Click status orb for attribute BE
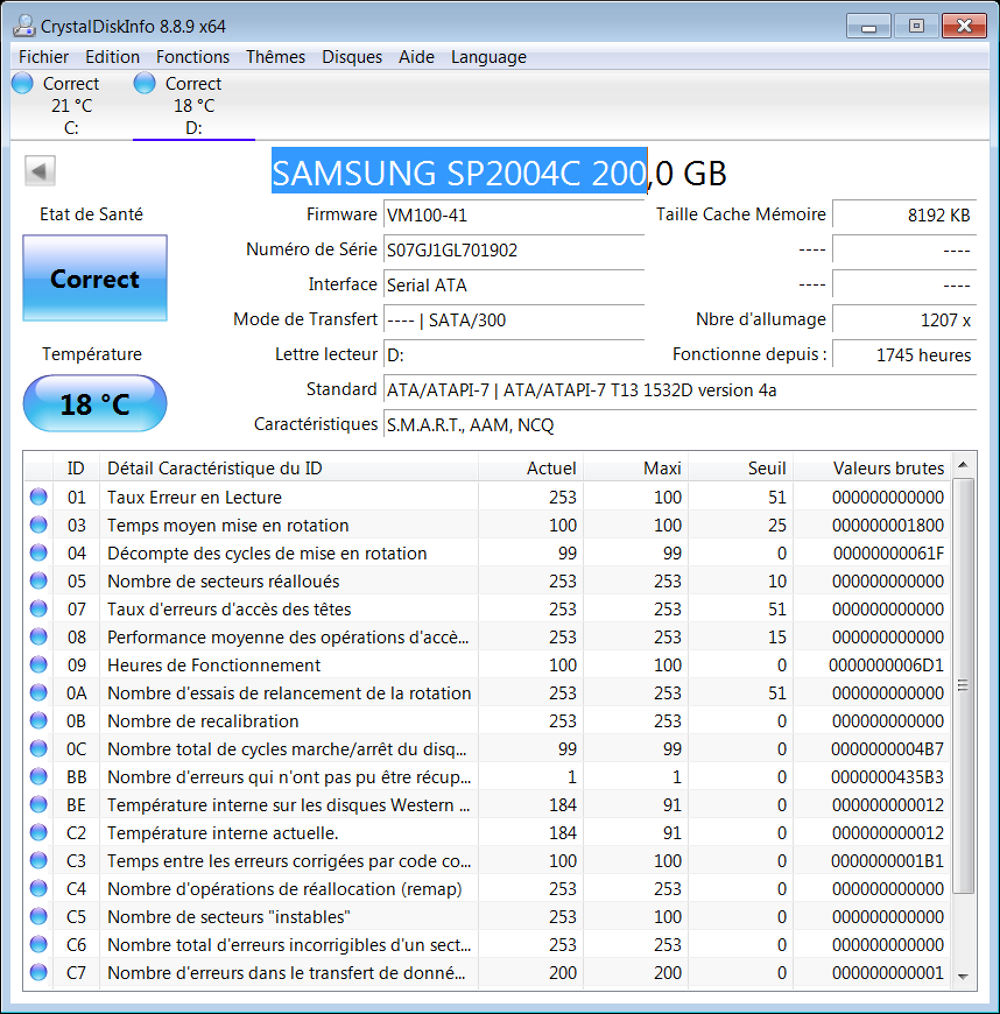Viewport: 1000px width, 1014px height. (39, 804)
